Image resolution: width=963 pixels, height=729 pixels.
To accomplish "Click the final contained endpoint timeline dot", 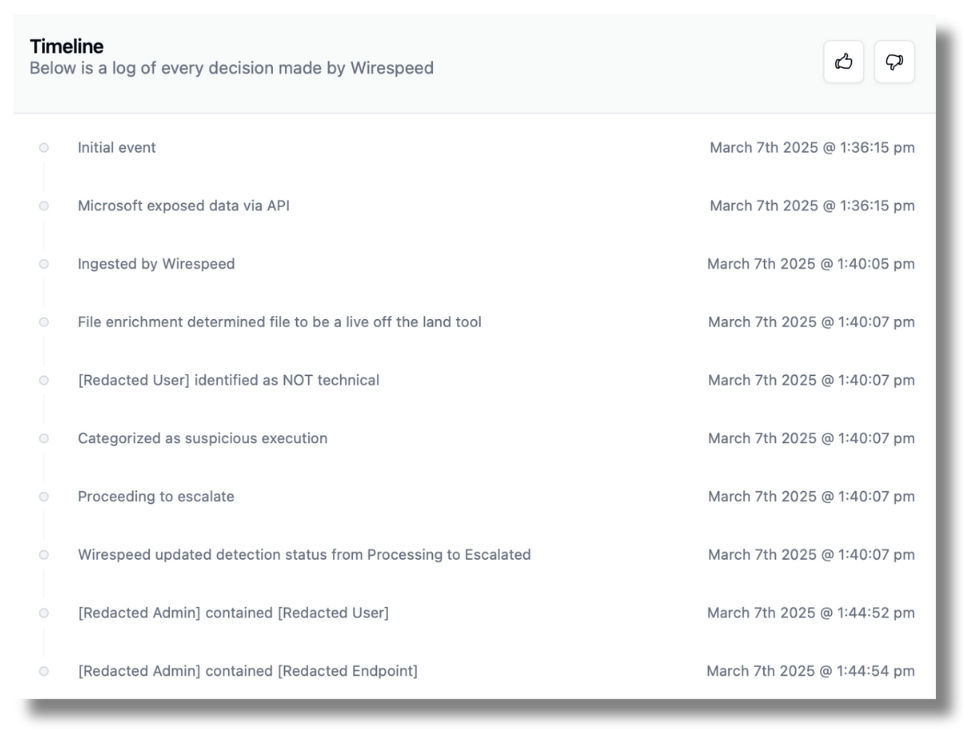I will [x=43, y=670].
